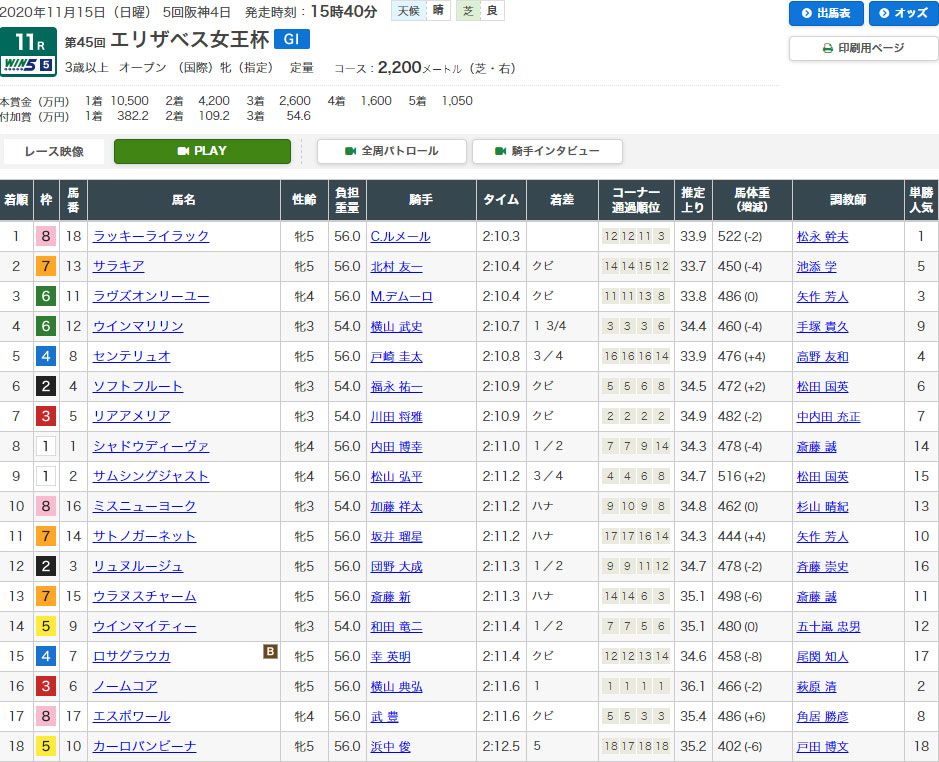Click the orange frame 7 badge for サラキア

45,266
